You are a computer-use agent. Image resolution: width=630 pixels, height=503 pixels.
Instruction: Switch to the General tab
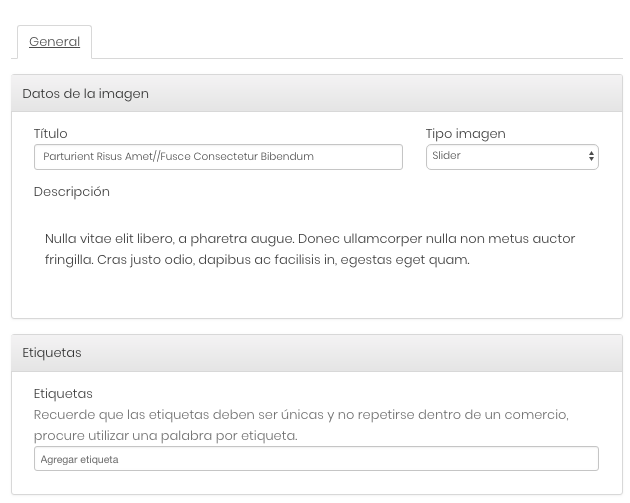coord(54,41)
